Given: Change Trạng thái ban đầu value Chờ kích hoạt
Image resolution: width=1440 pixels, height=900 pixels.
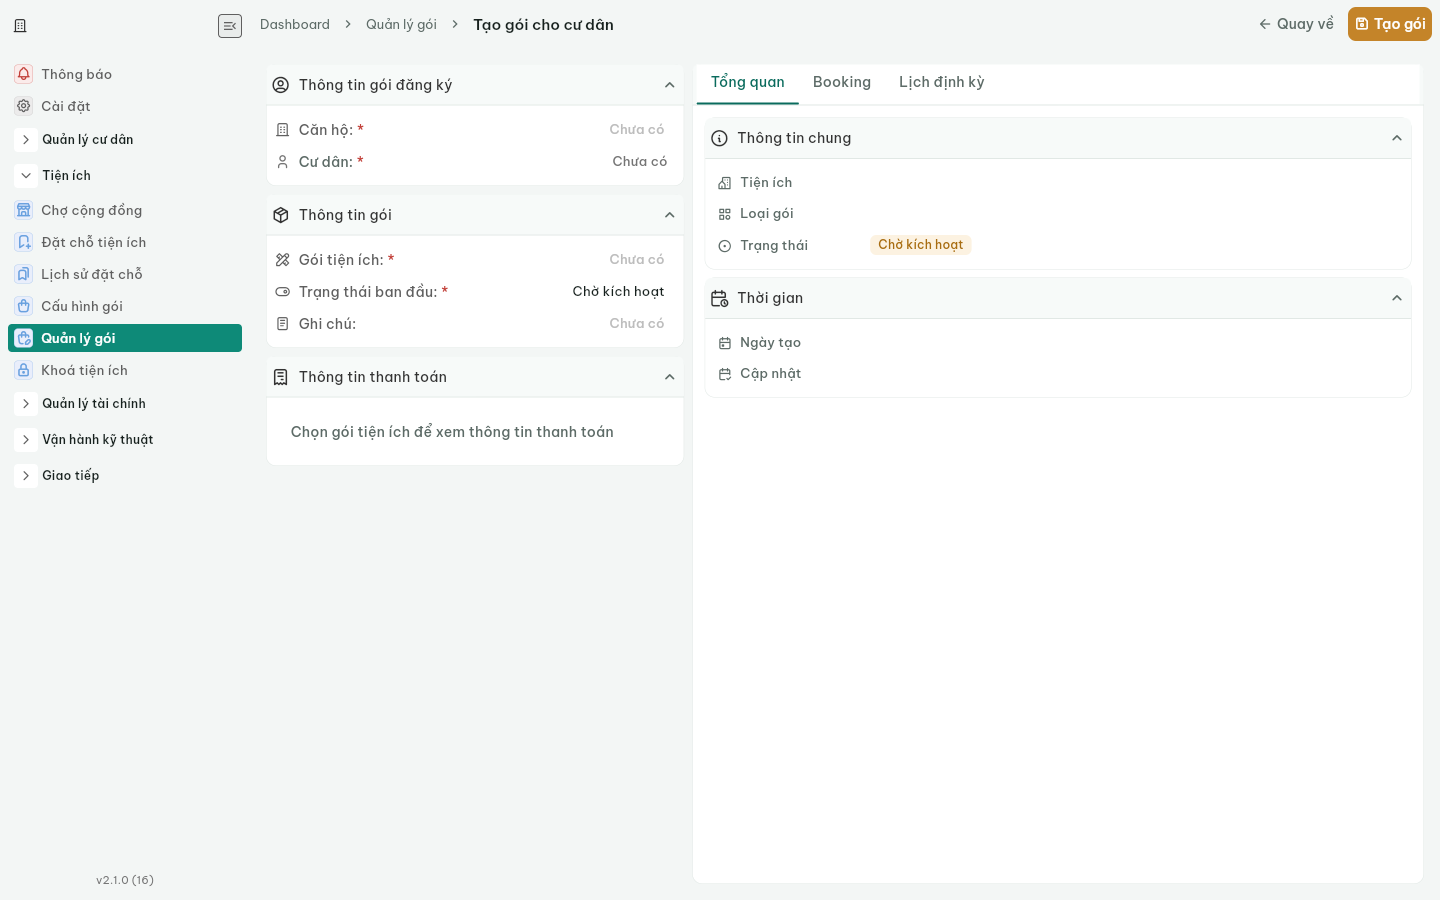Looking at the screenshot, I should [x=618, y=292].
